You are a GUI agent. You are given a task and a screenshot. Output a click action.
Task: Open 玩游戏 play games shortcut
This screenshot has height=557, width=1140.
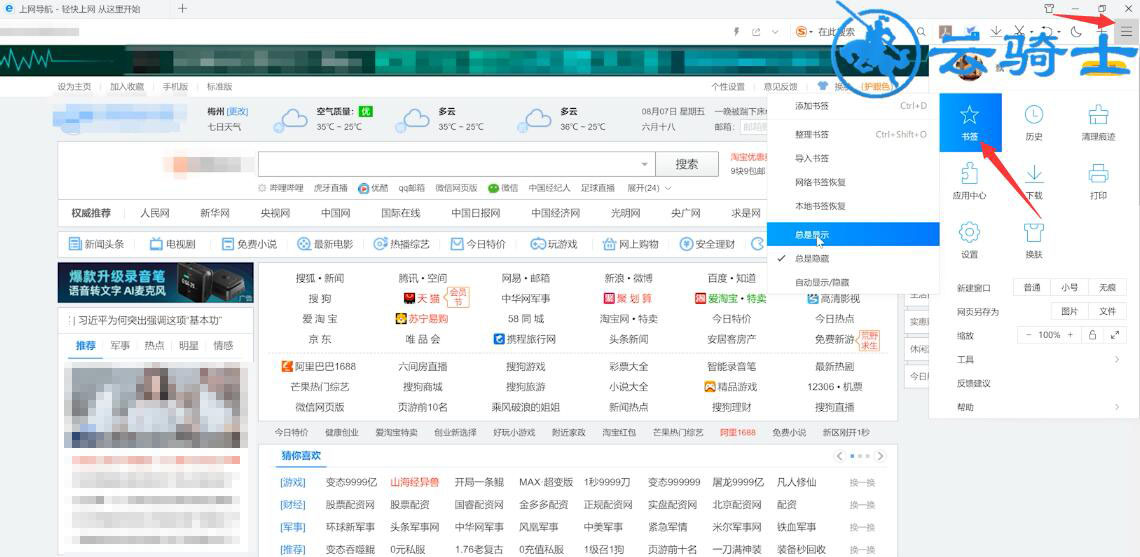(x=553, y=244)
